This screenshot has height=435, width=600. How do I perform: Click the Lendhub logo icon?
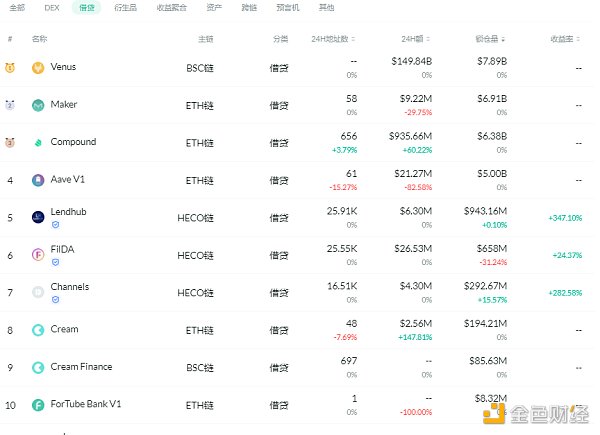pyautogui.click(x=38, y=216)
